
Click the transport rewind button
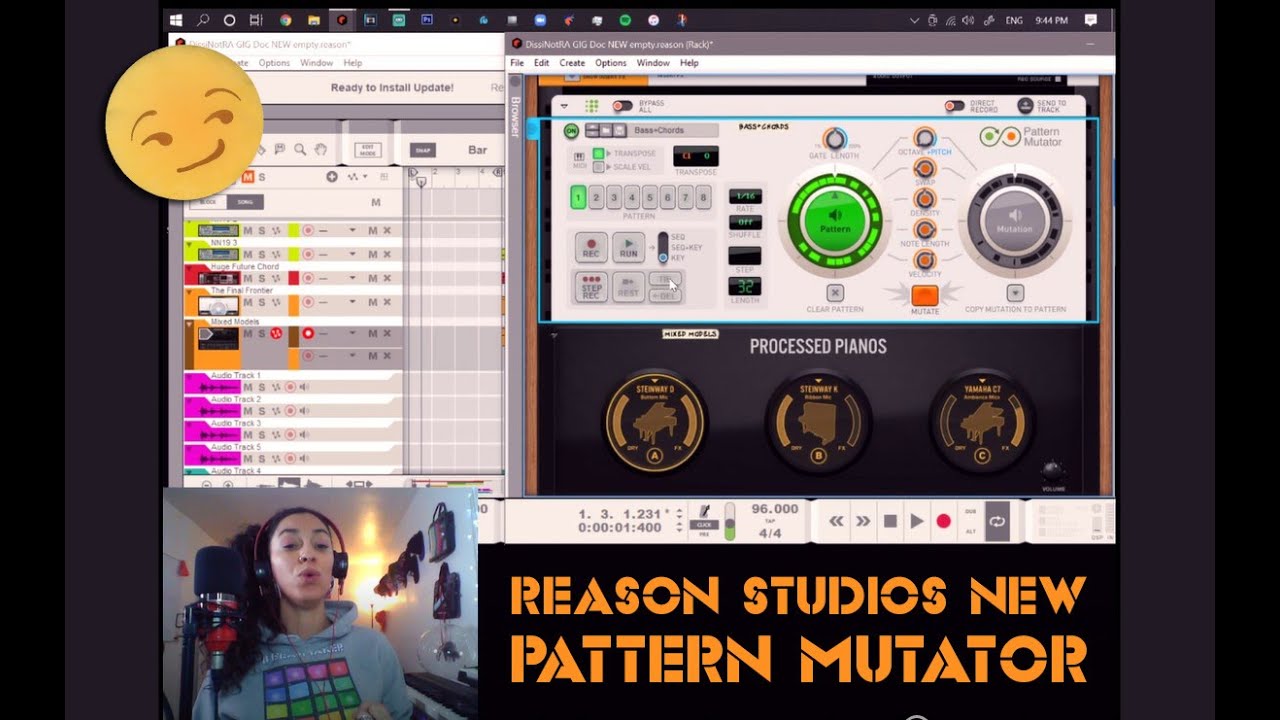[x=836, y=521]
